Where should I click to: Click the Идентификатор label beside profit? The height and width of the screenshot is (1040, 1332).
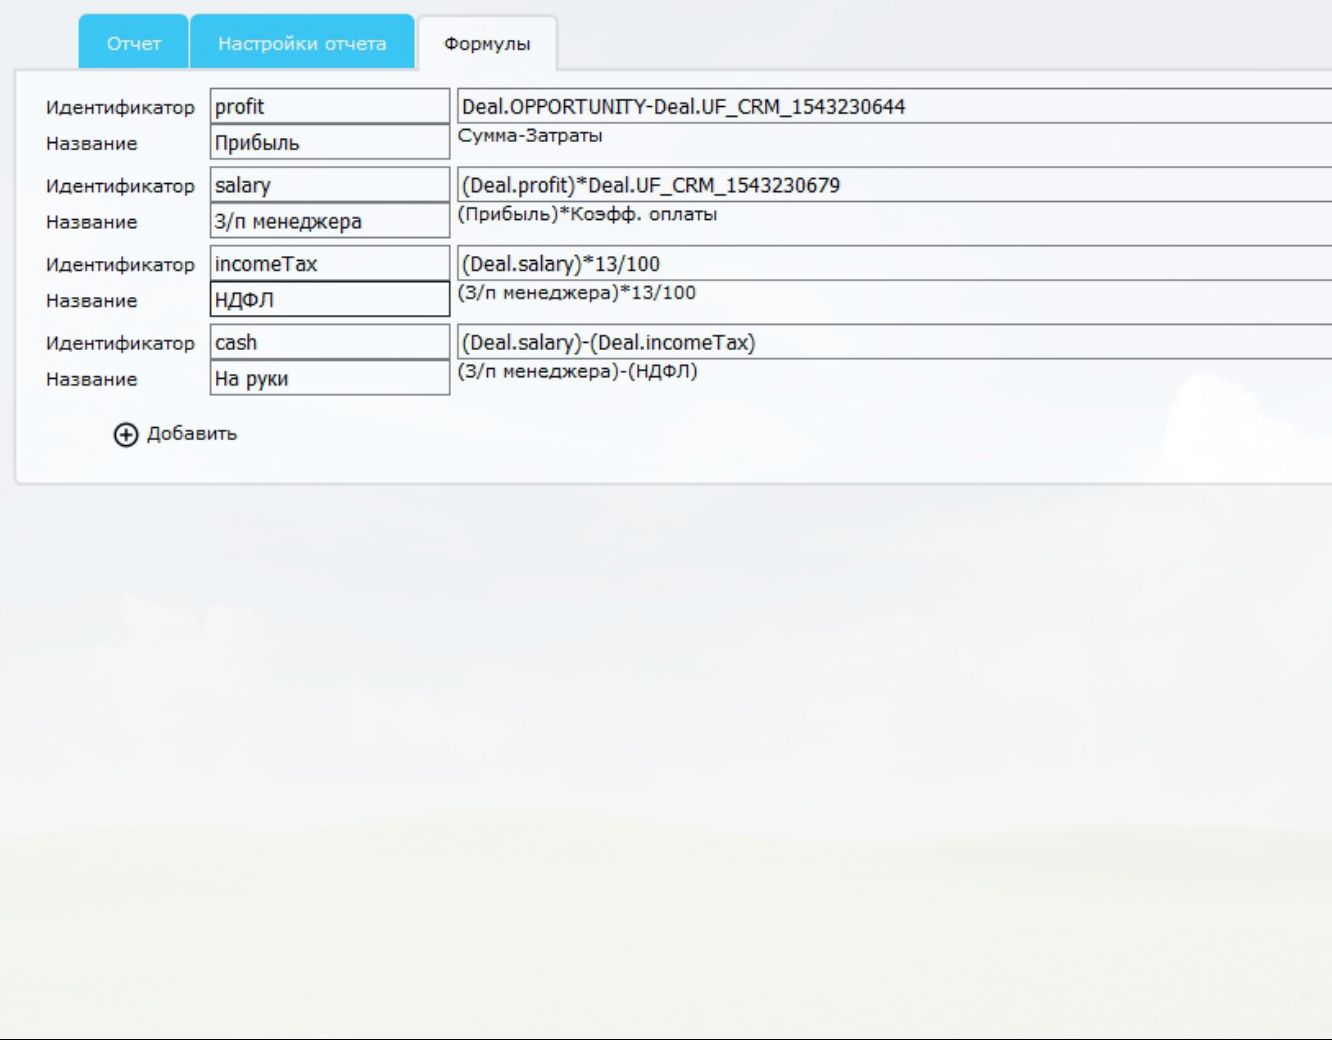coord(120,107)
